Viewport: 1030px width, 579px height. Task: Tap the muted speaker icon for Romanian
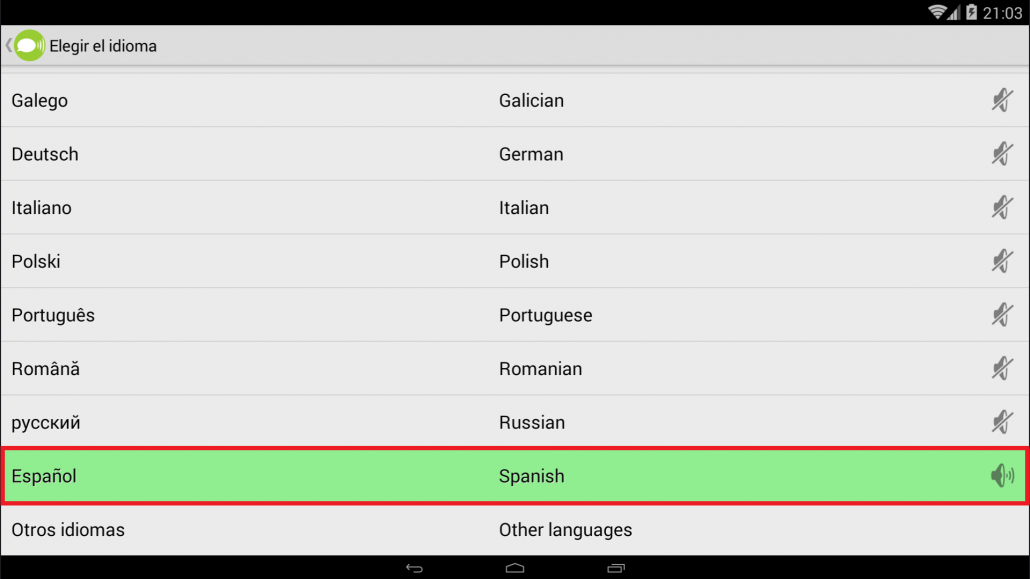(x=1002, y=369)
